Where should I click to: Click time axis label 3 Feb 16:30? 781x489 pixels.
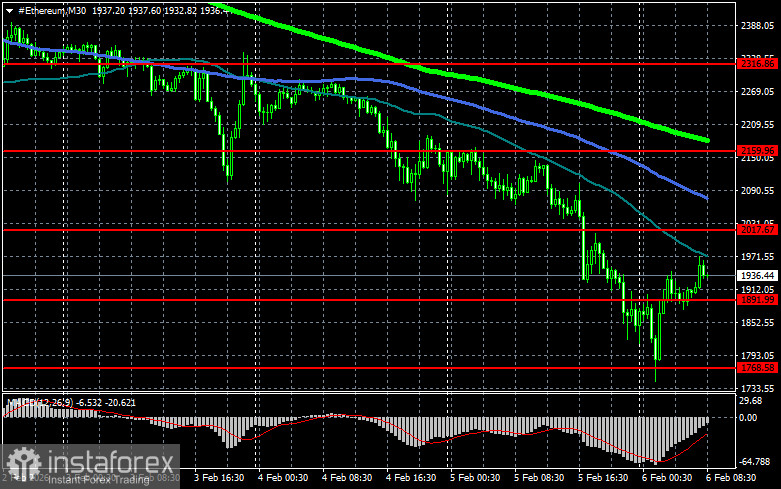pyautogui.click(x=219, y=478)
